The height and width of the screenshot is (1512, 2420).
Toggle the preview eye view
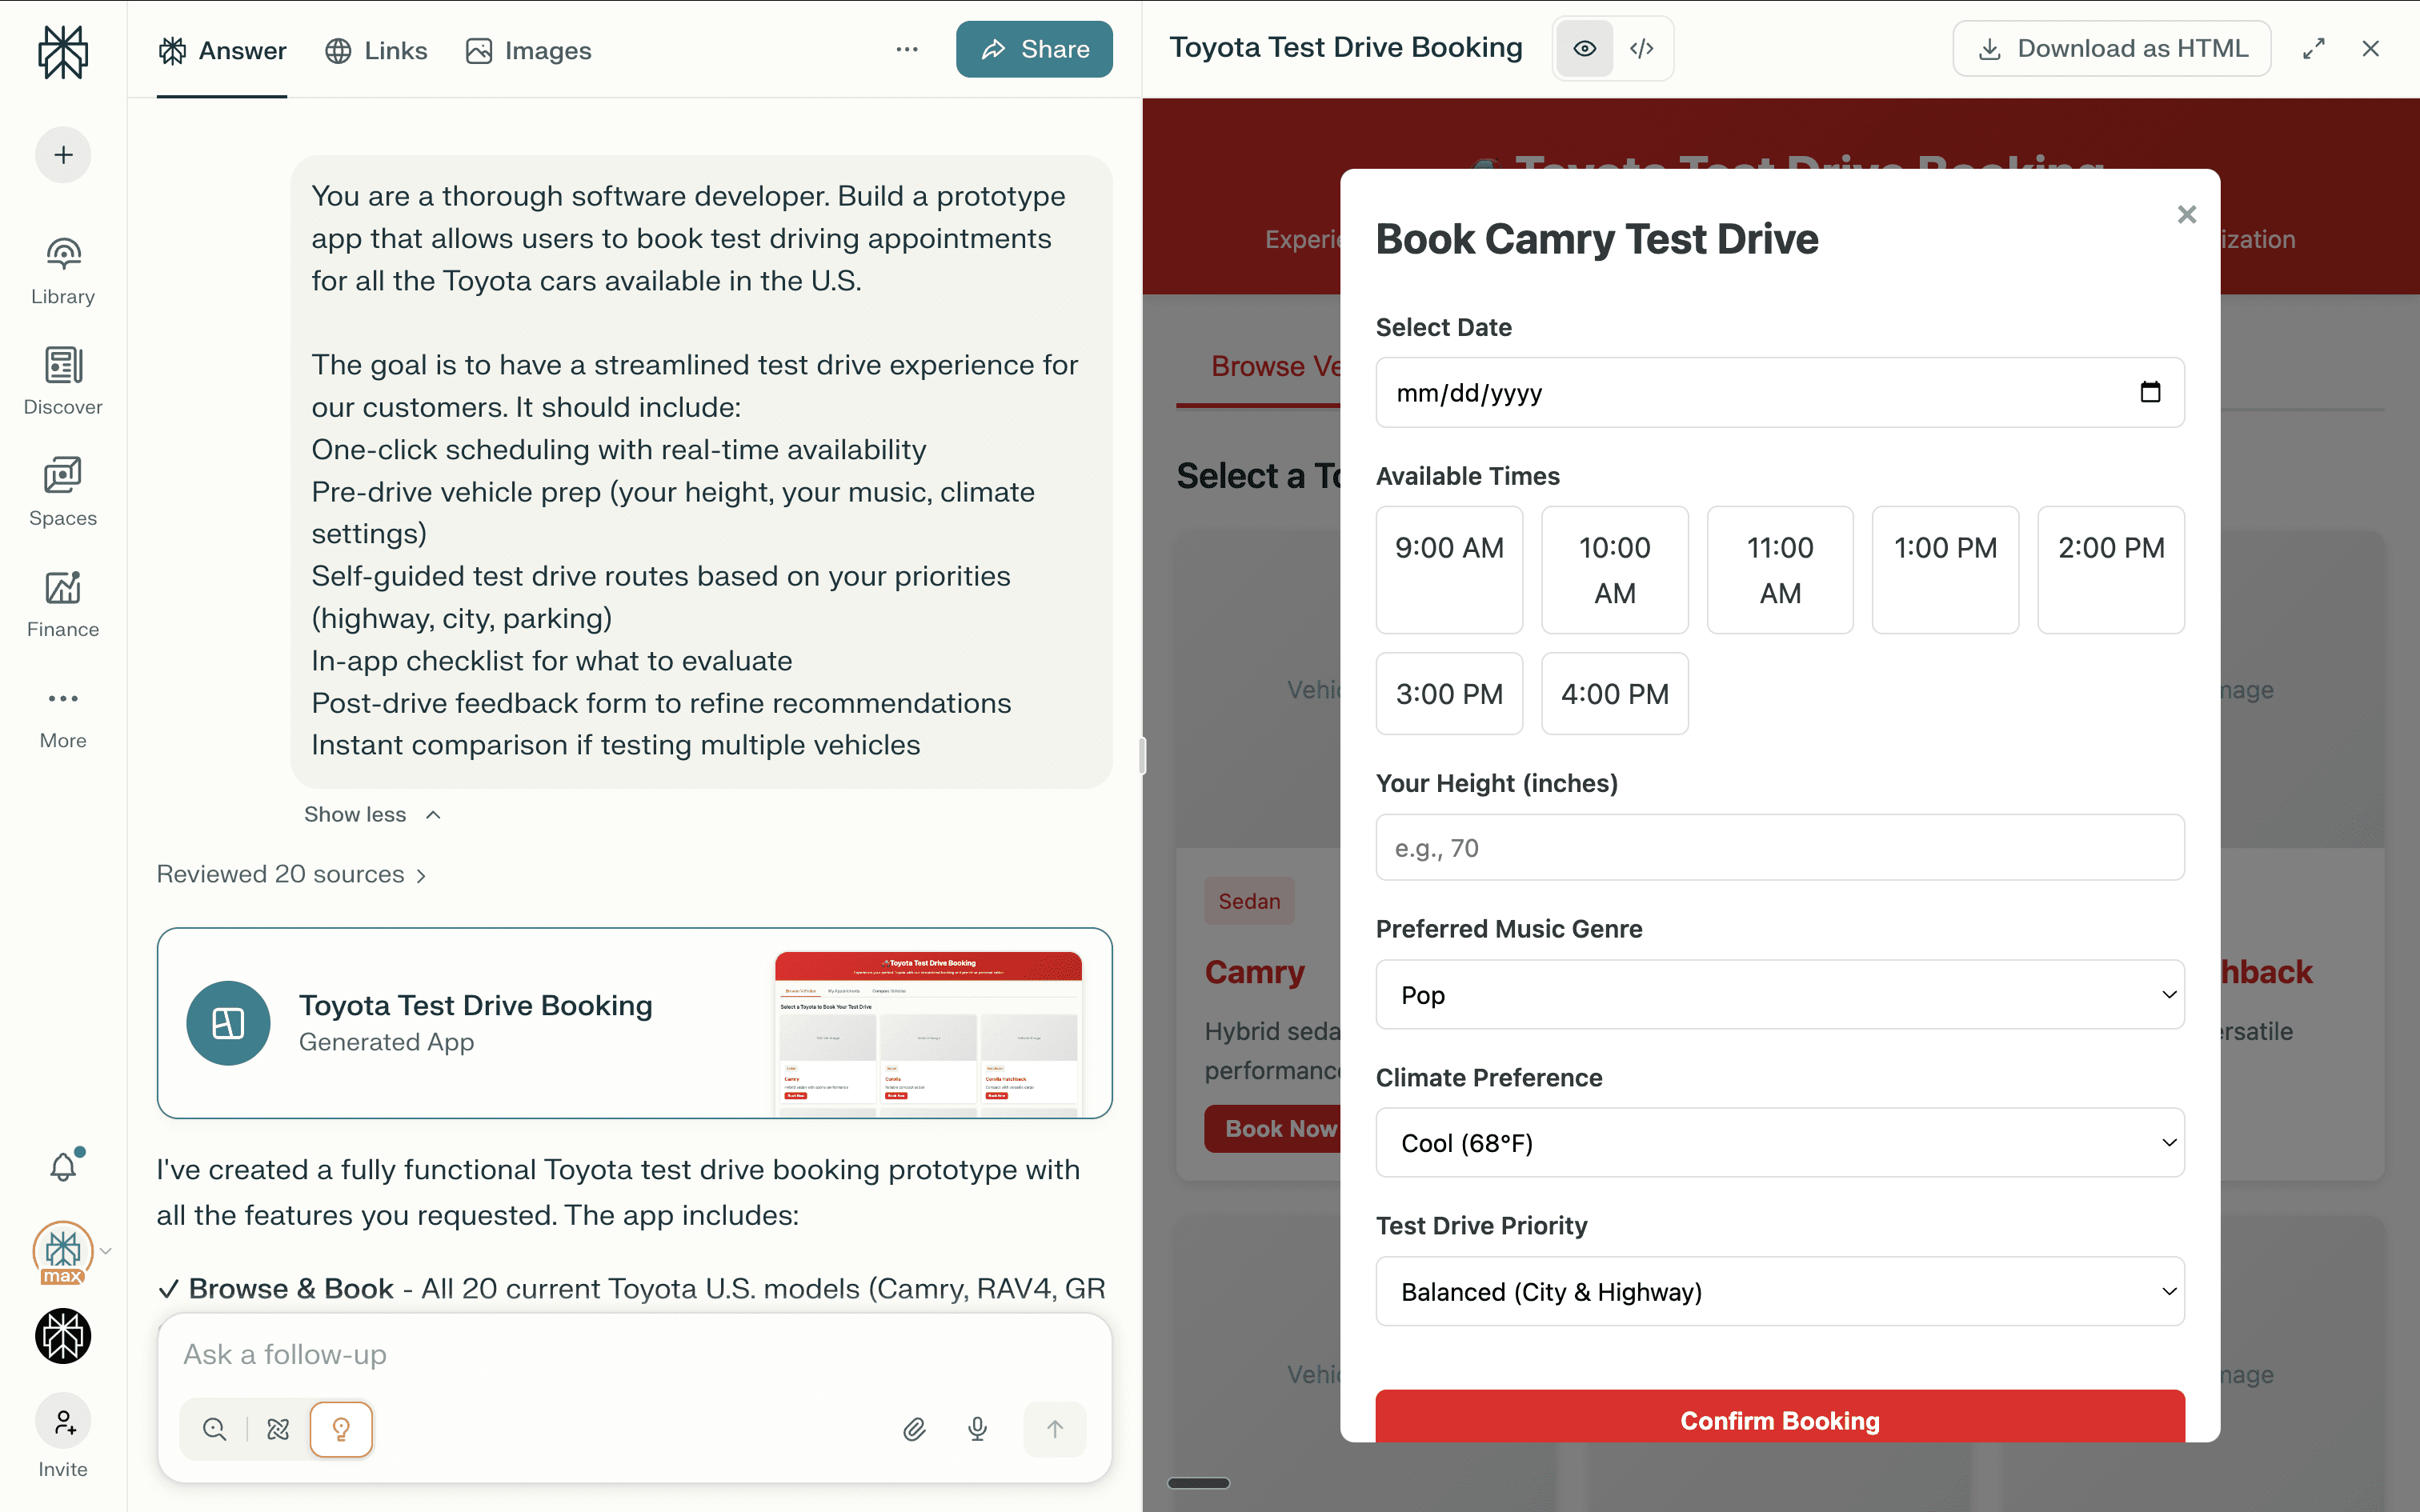(1584, 48)
